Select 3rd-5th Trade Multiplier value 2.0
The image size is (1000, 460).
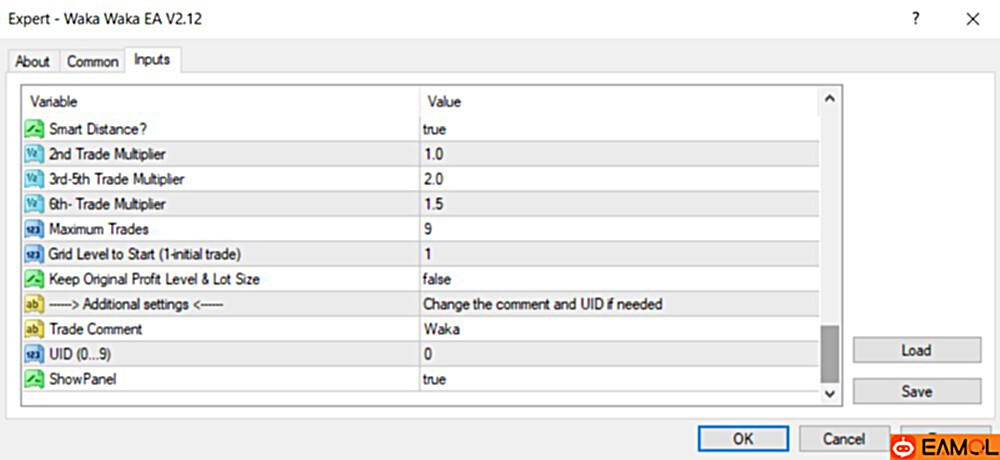434,179
